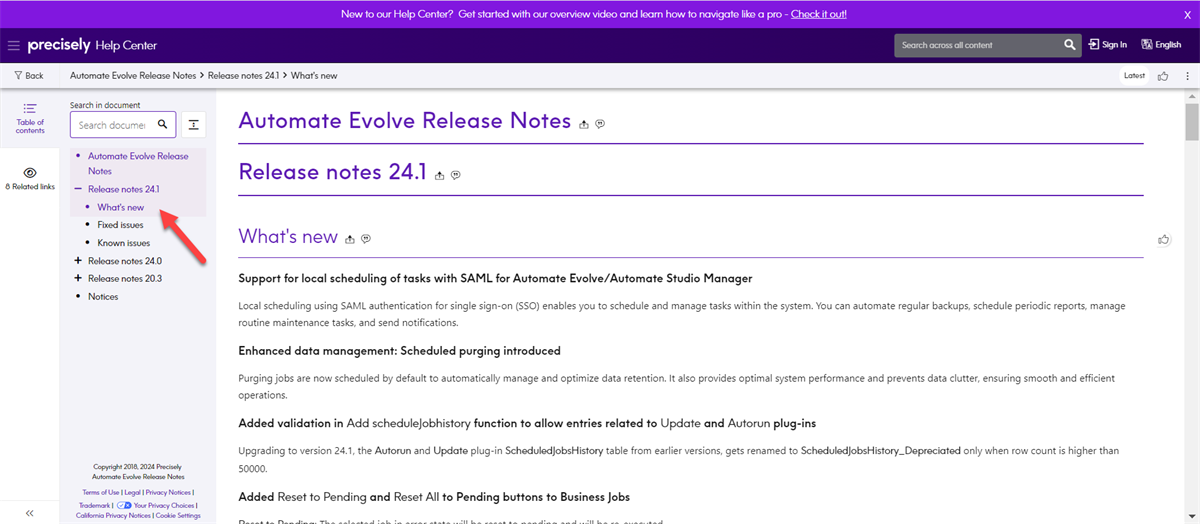The height and width of the screenshot is (524, 1200).
Task: Click the filter funnel icon beside Back
Action: 18,76
